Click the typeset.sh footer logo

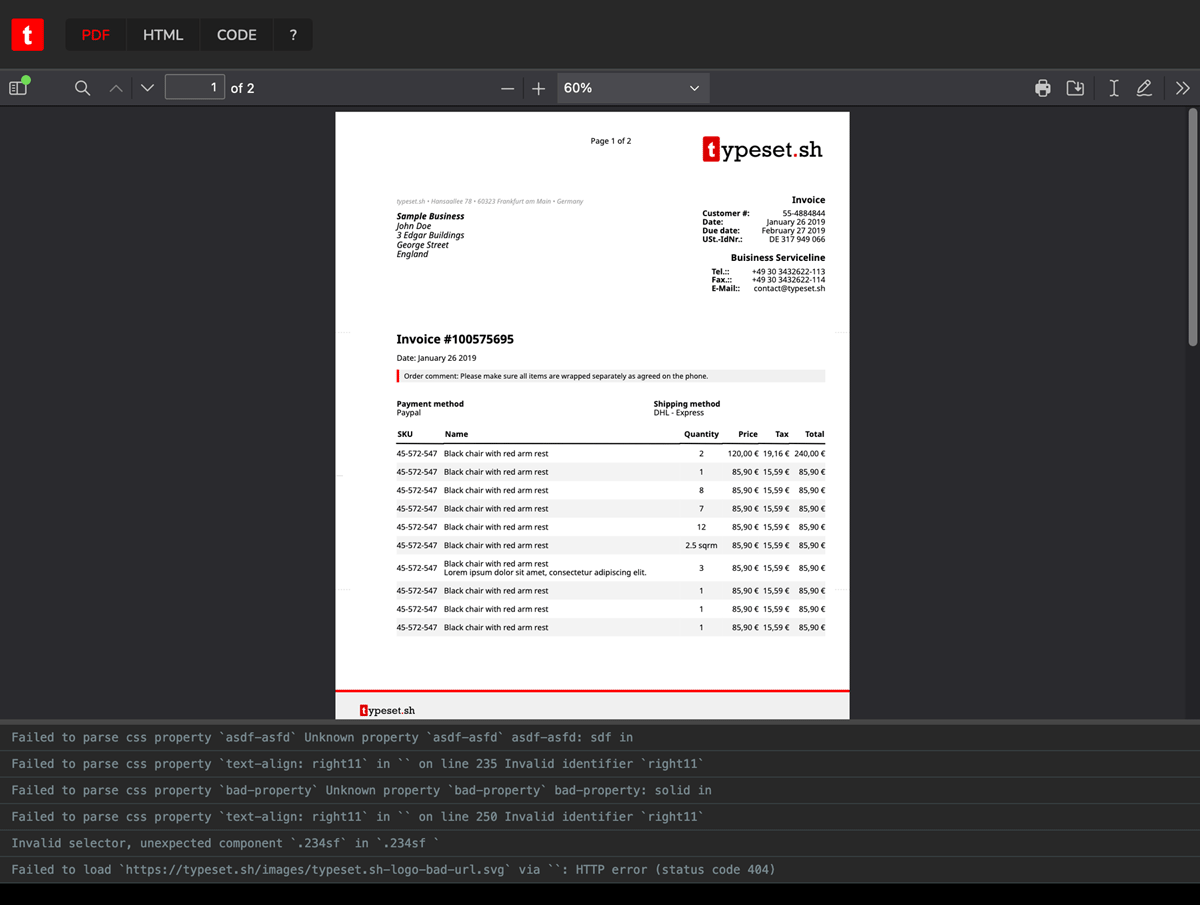387,710
